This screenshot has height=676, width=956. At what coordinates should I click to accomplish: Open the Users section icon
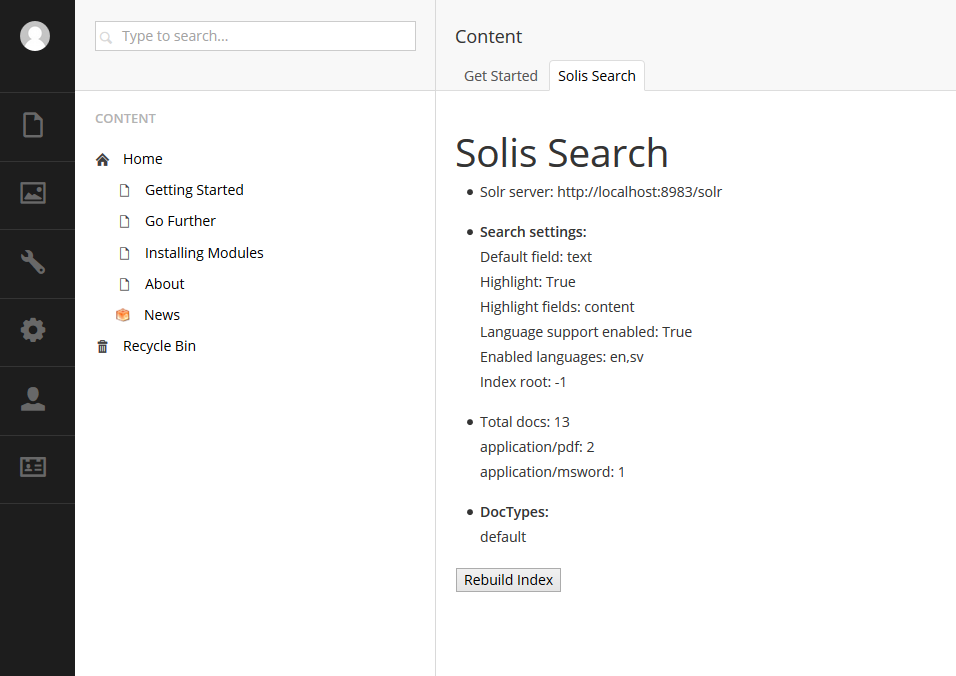coord(33,399)
